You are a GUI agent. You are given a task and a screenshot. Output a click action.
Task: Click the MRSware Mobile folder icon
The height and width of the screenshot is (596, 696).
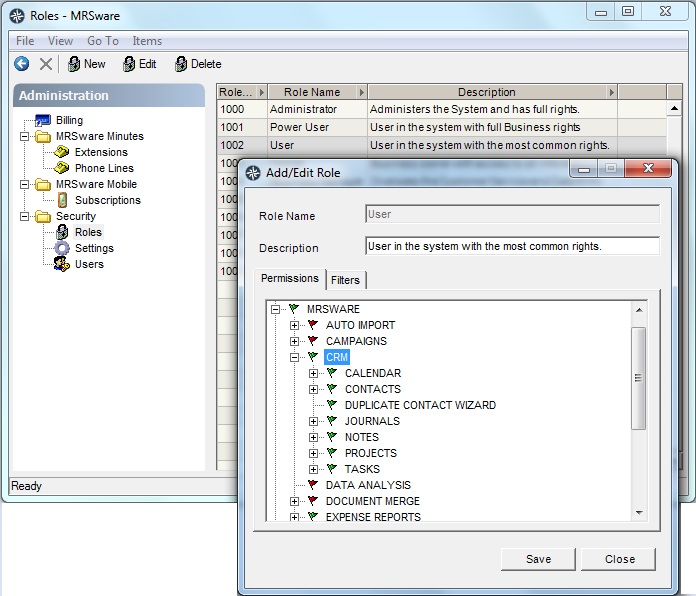point(43,184)
